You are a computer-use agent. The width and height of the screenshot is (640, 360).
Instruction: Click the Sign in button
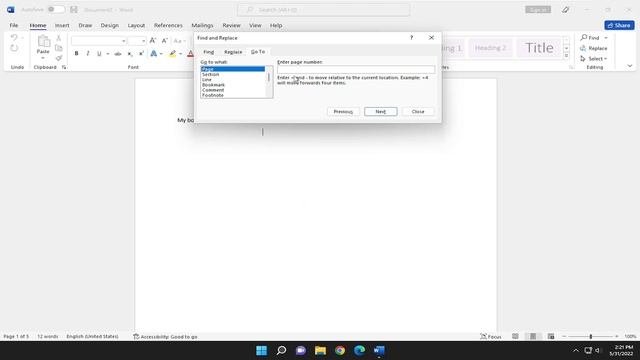(x=538, y=9)
